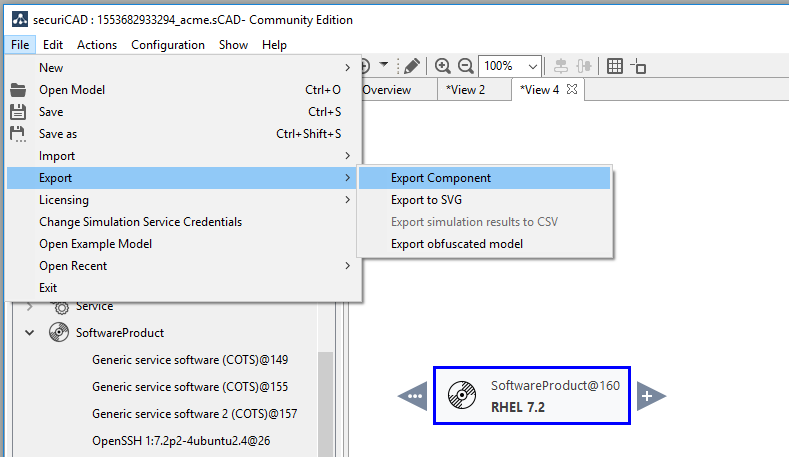Select Generic service software (COTS)@149

pyautogui.click(x=190, y=360)
